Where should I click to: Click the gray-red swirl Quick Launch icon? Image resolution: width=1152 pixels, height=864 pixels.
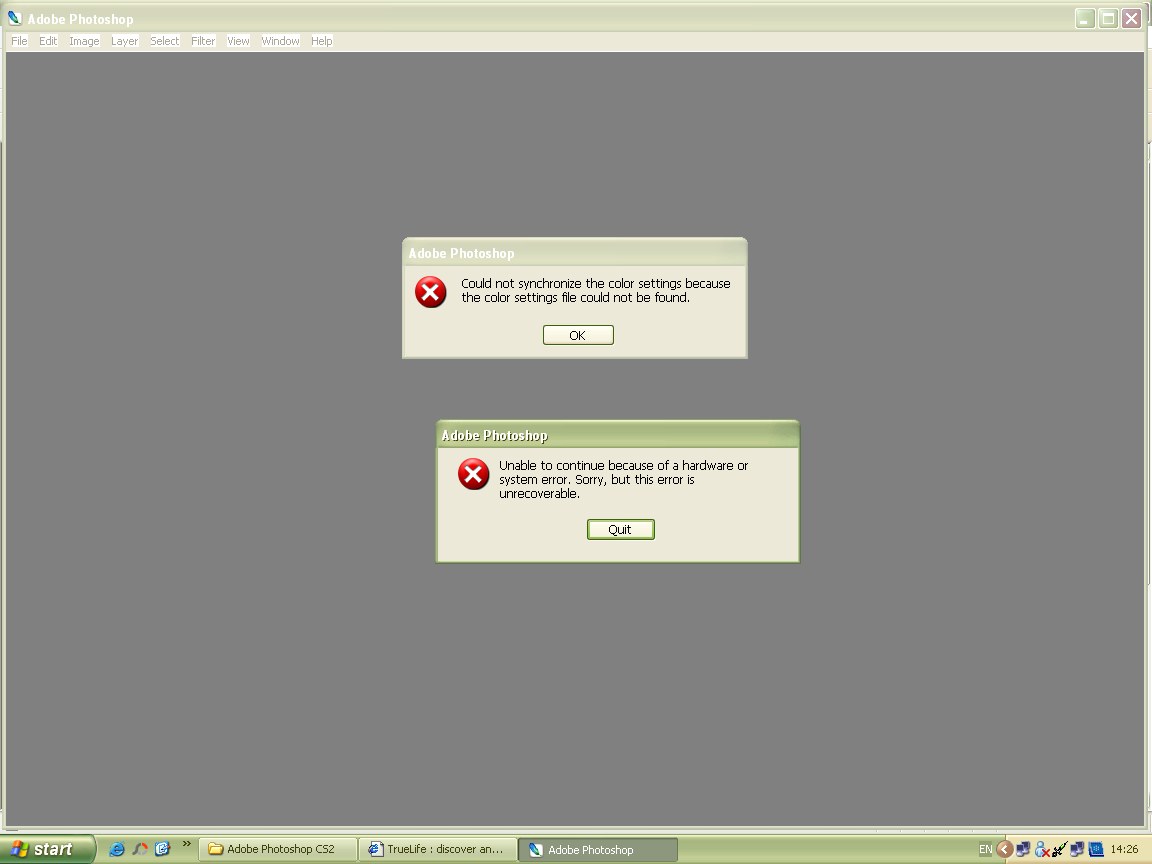tap(140, 849)
